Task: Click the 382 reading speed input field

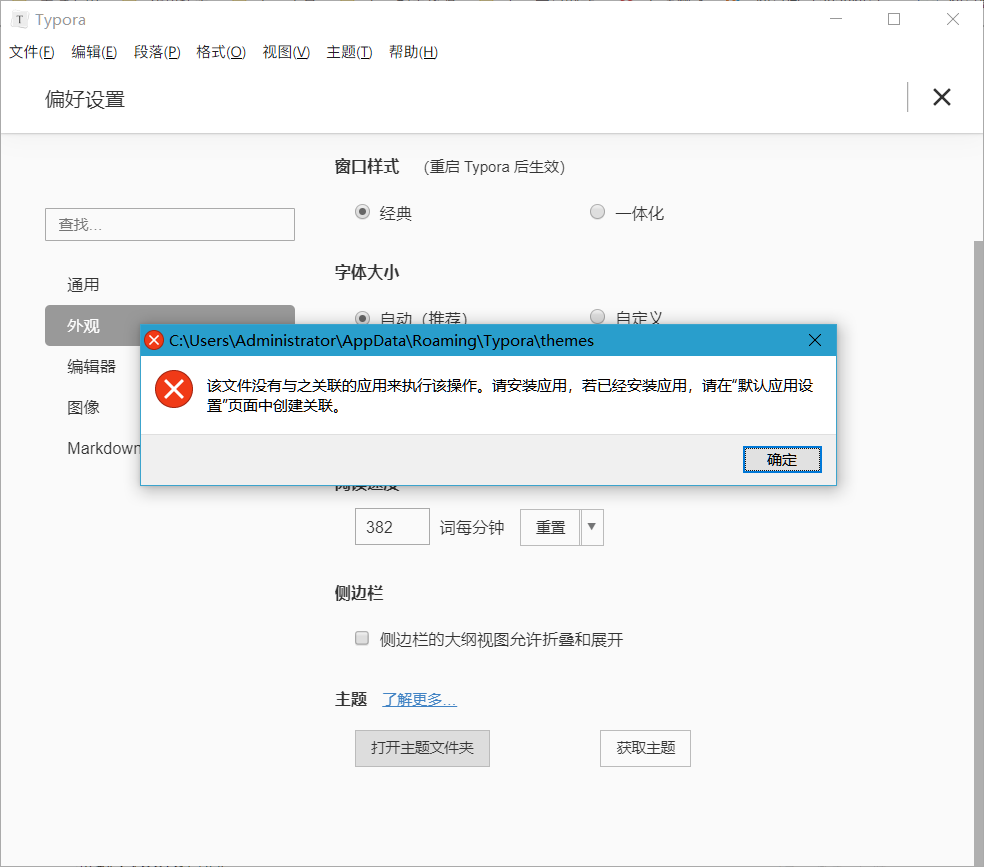Action: pyautogui.click(x=391, y=526)
